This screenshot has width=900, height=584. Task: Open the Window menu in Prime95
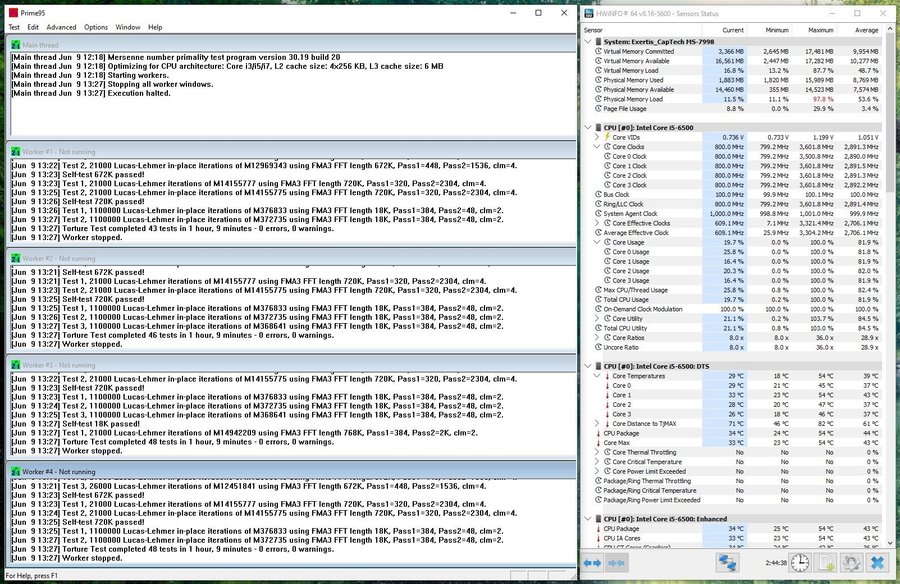point(128,27)
